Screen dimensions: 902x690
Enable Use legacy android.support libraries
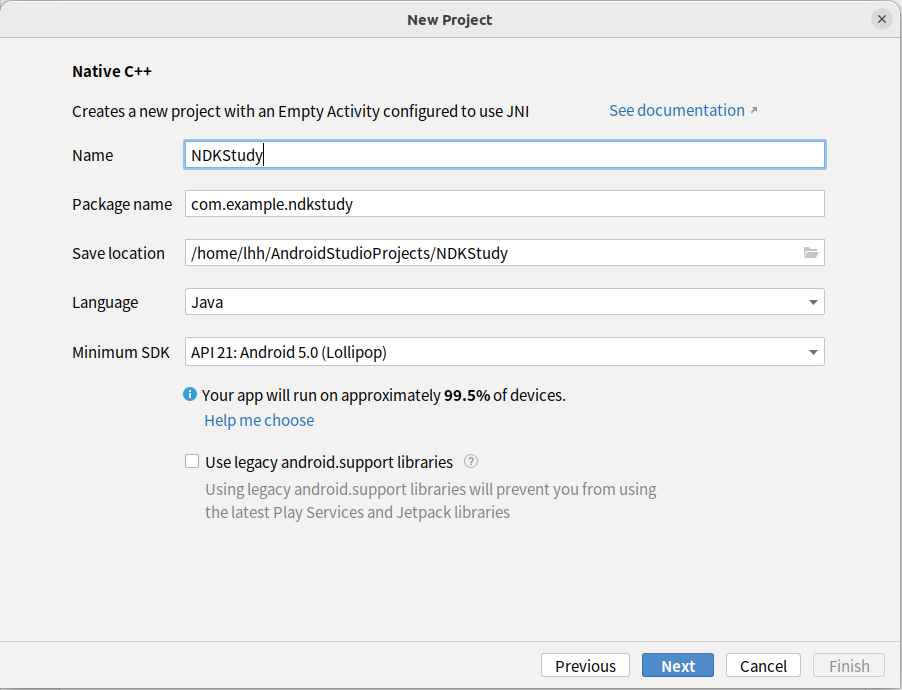point(191,461)
